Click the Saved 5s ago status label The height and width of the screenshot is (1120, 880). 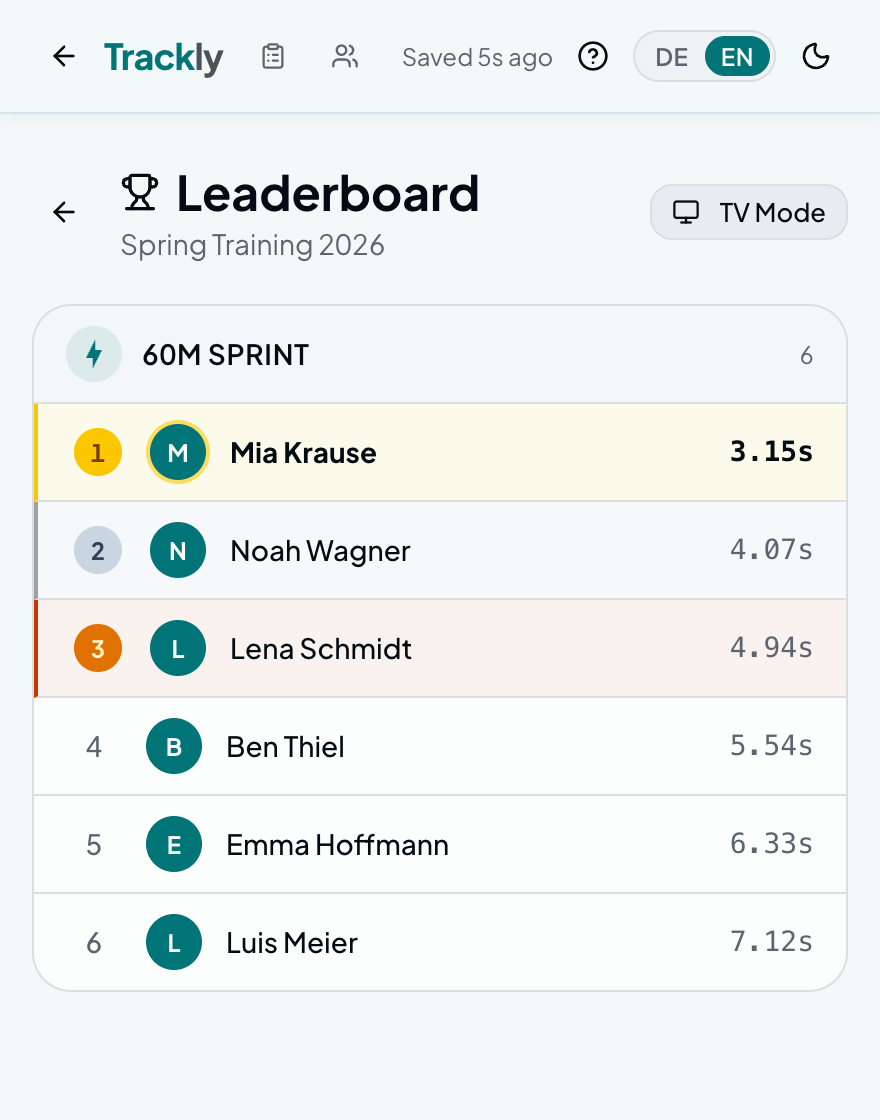tap(477, 57)
